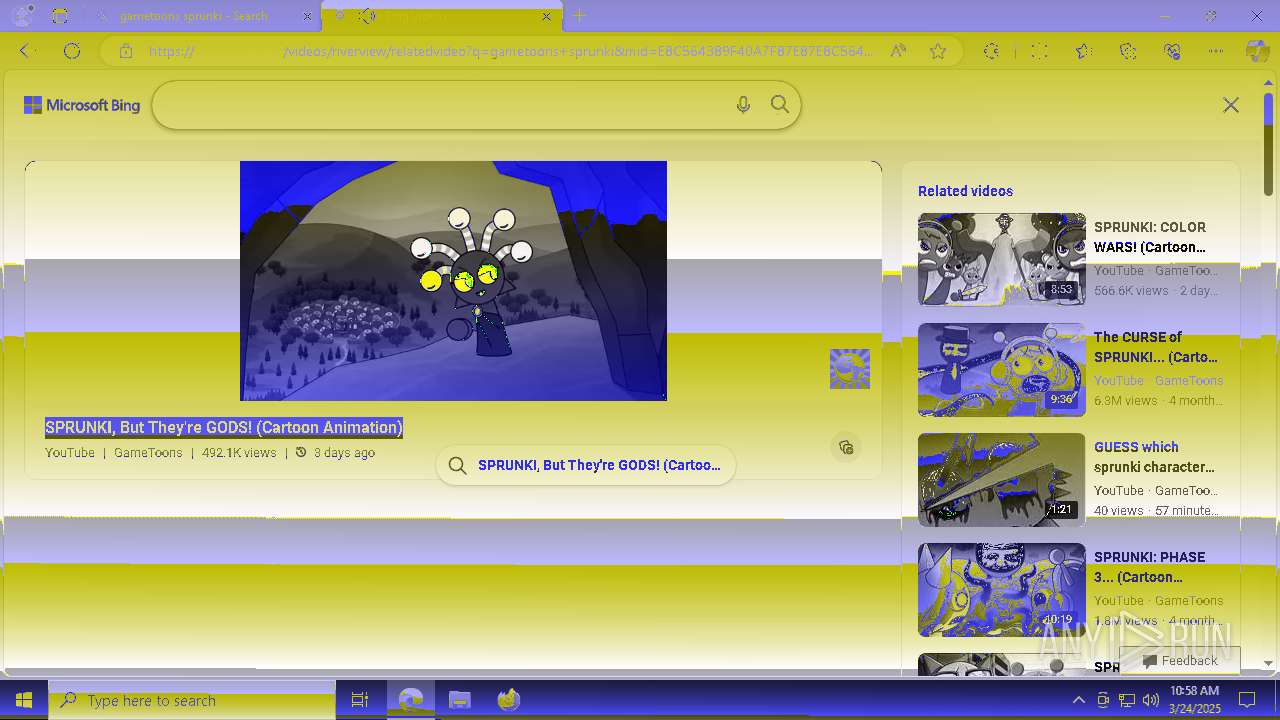This screenshot has height=720, width=1280.
Task: Add this page to favorites star
Action: click(938, 51)
